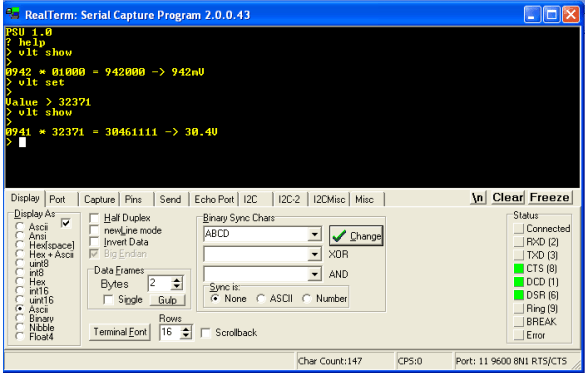
Task: Open the ABCD sync chars dropdown
Action: point(314,234)
